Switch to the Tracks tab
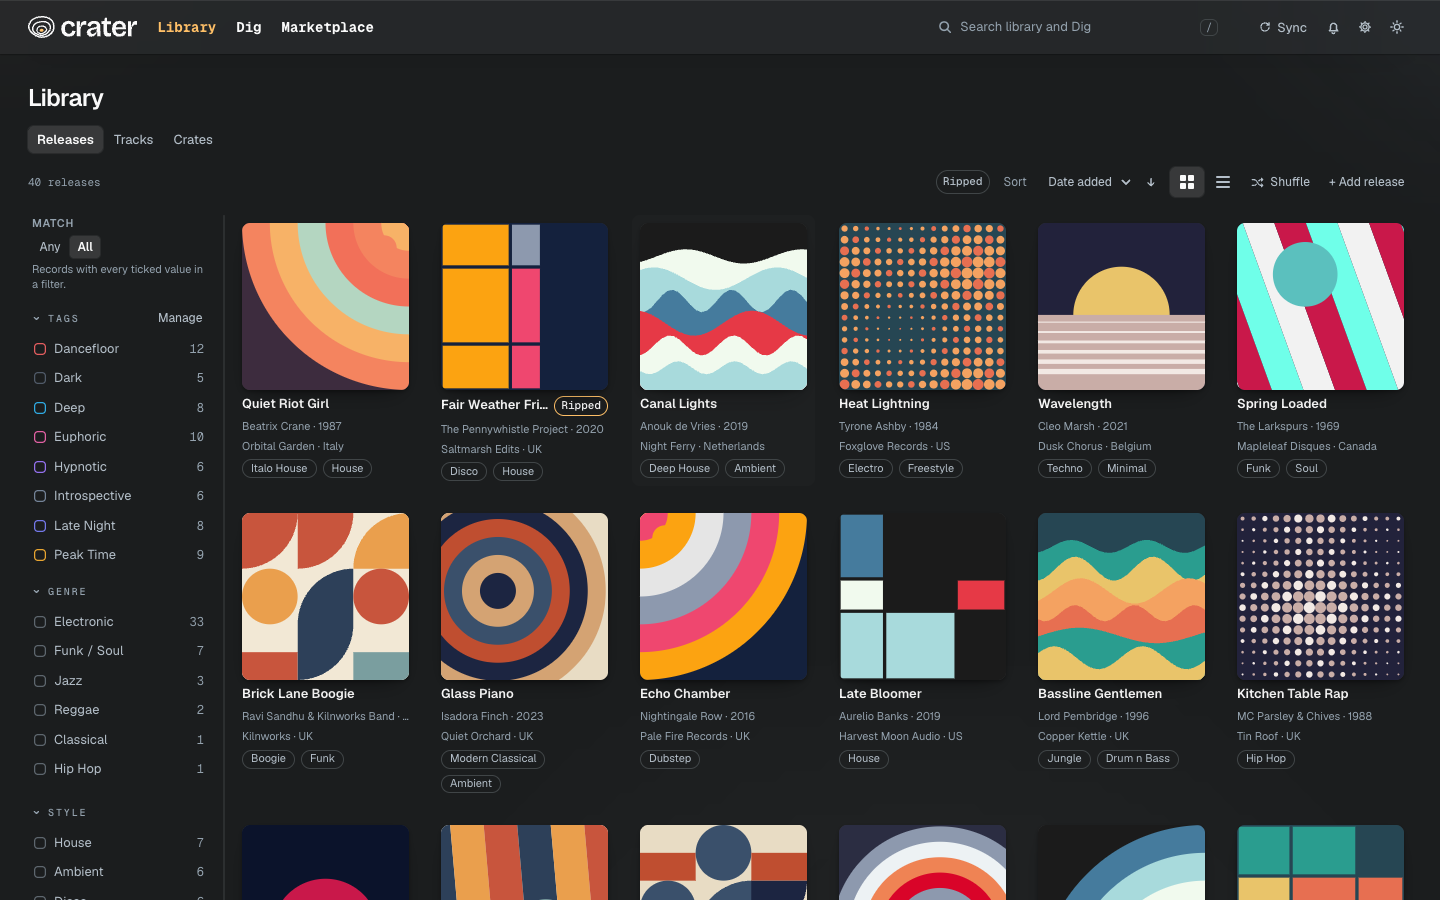Image resolution: width=1440 pixels, height=900 pixels. [133, 140]
